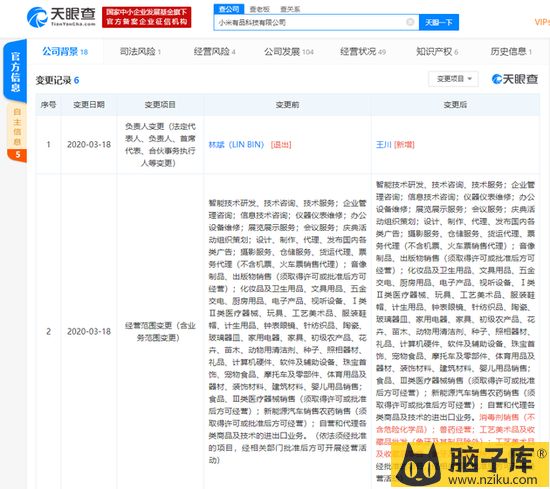Select the 查关系 search tab
The width and height of the screenshot is (550, 489).
290,9
